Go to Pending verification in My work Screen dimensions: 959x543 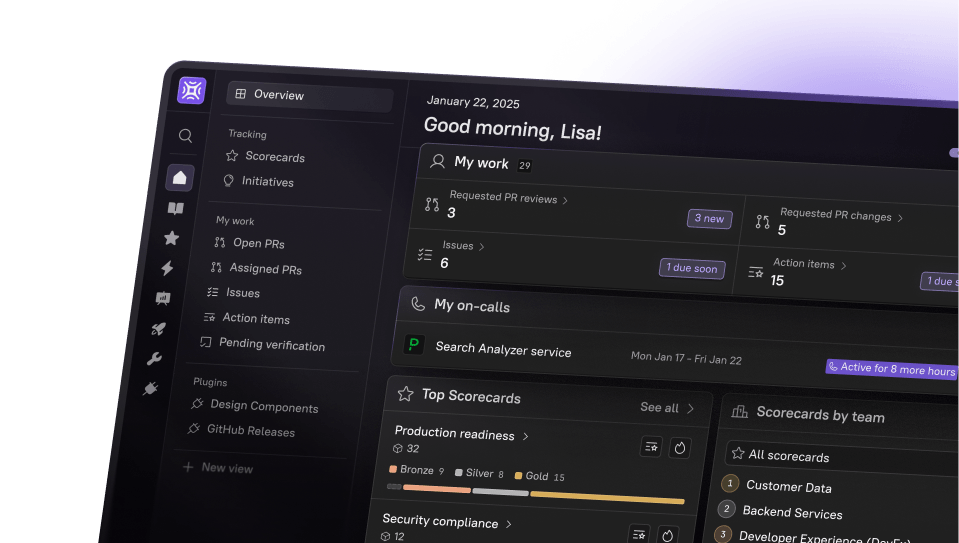271,345
